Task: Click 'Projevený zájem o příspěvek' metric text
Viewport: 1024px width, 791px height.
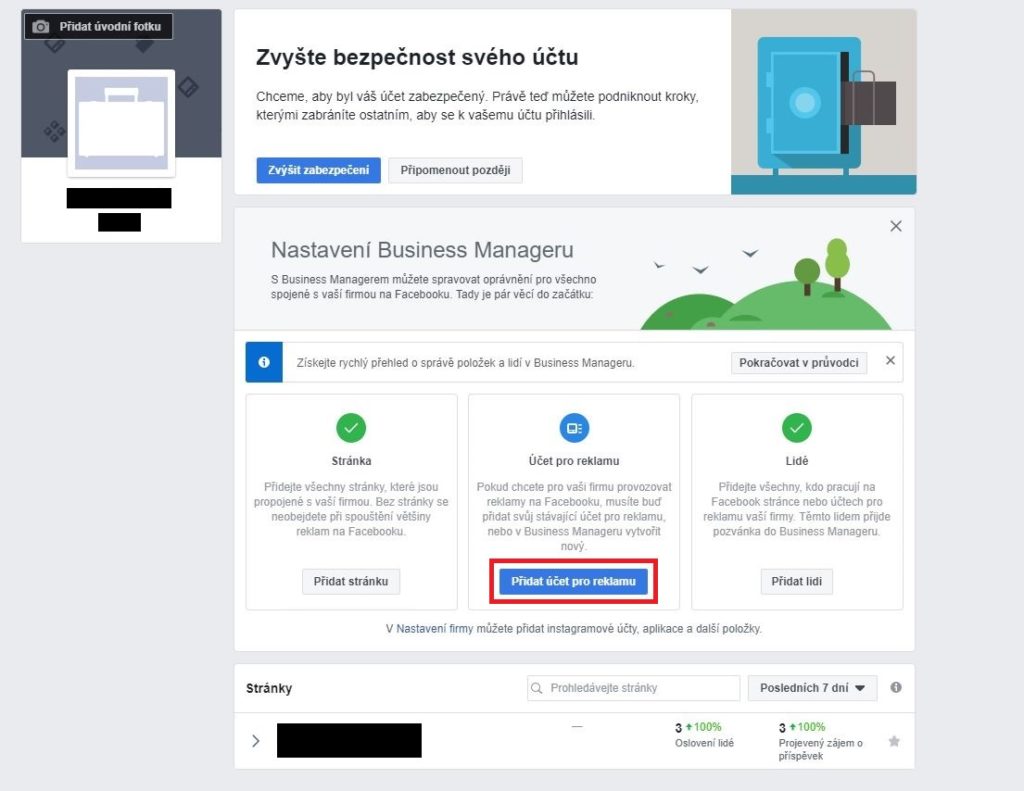Action: pyautogui.click(x=820, y=749)
